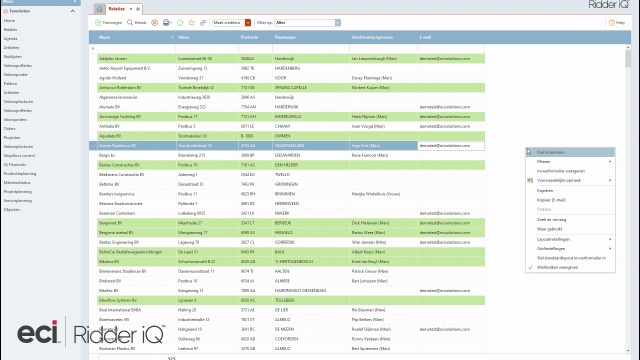The image size is (640, 360).
Task: Select the Blueflow Systems BV row
Action: [287, 300]
